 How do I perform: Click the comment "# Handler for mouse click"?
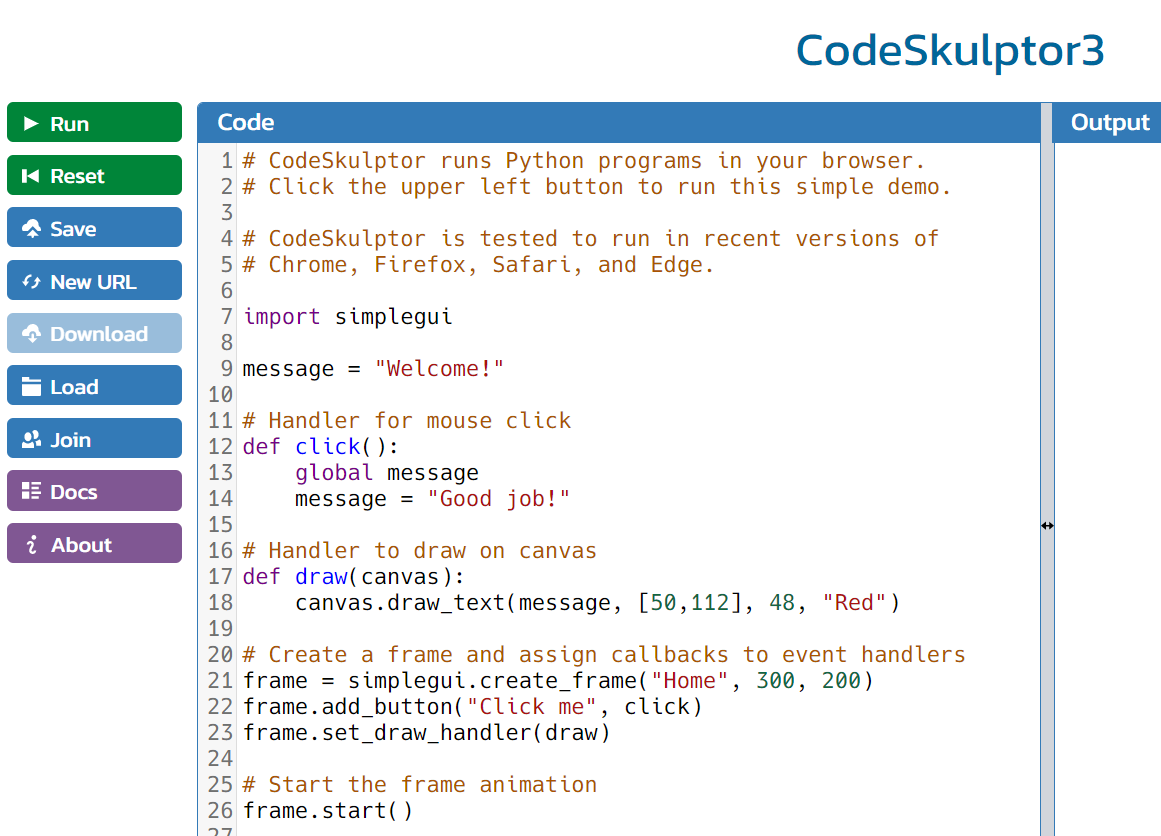pos(406,421)
